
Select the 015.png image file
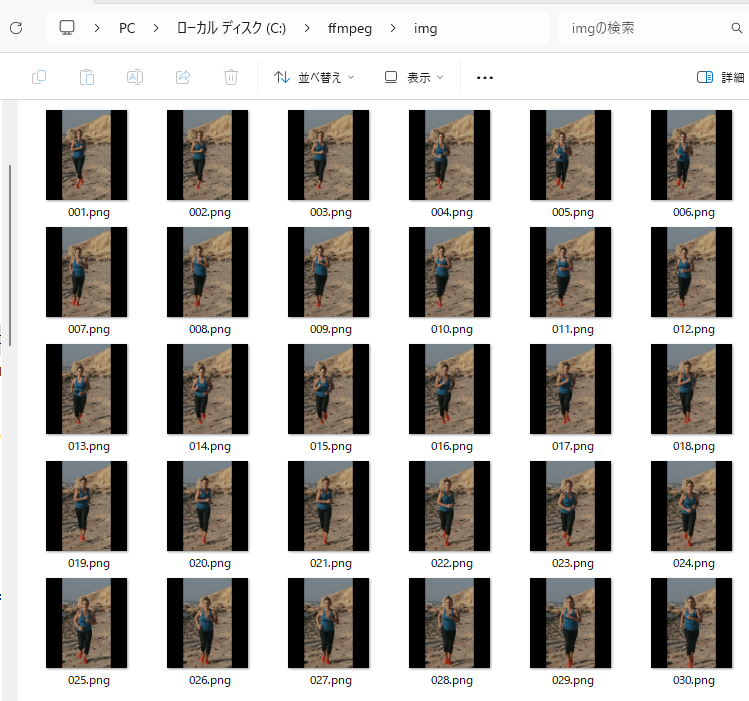[x=328, y=389]
